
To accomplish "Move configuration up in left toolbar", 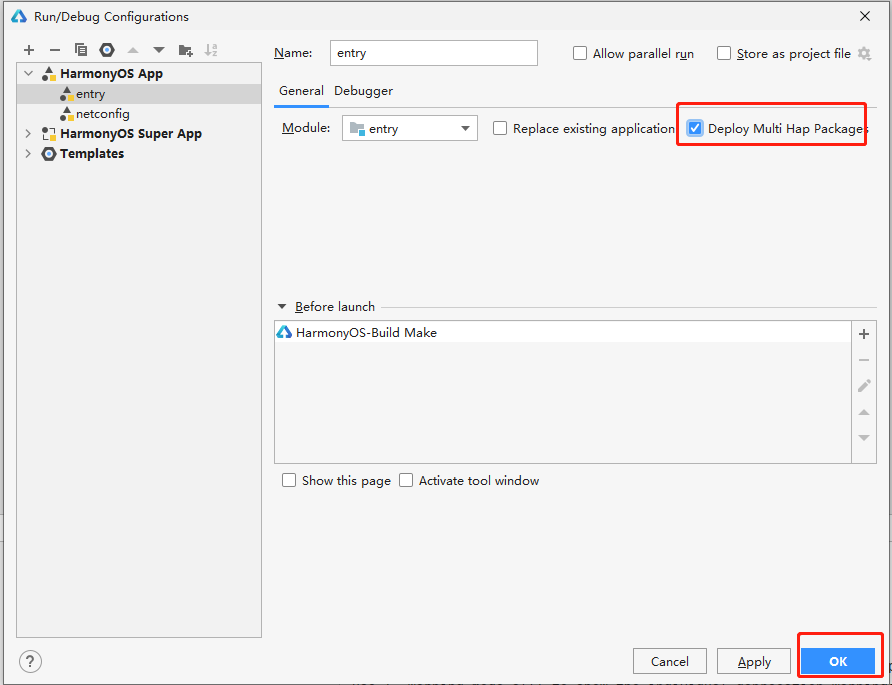I will point(133,50).
